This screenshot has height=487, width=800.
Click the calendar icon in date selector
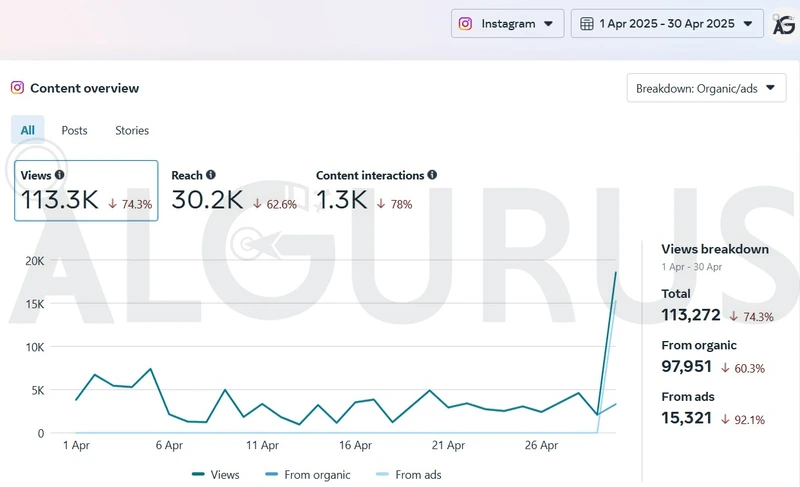click(587, 23)
